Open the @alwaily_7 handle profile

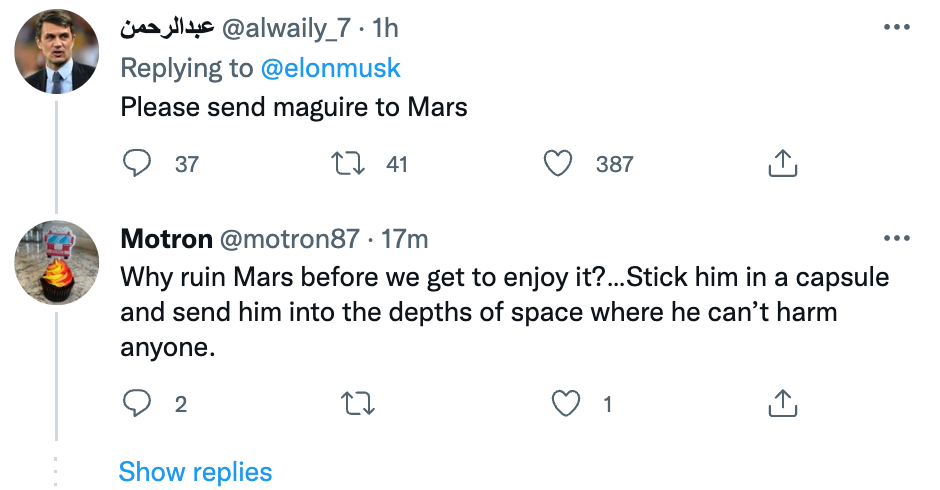pyautogui.click(x=286, y=29)
